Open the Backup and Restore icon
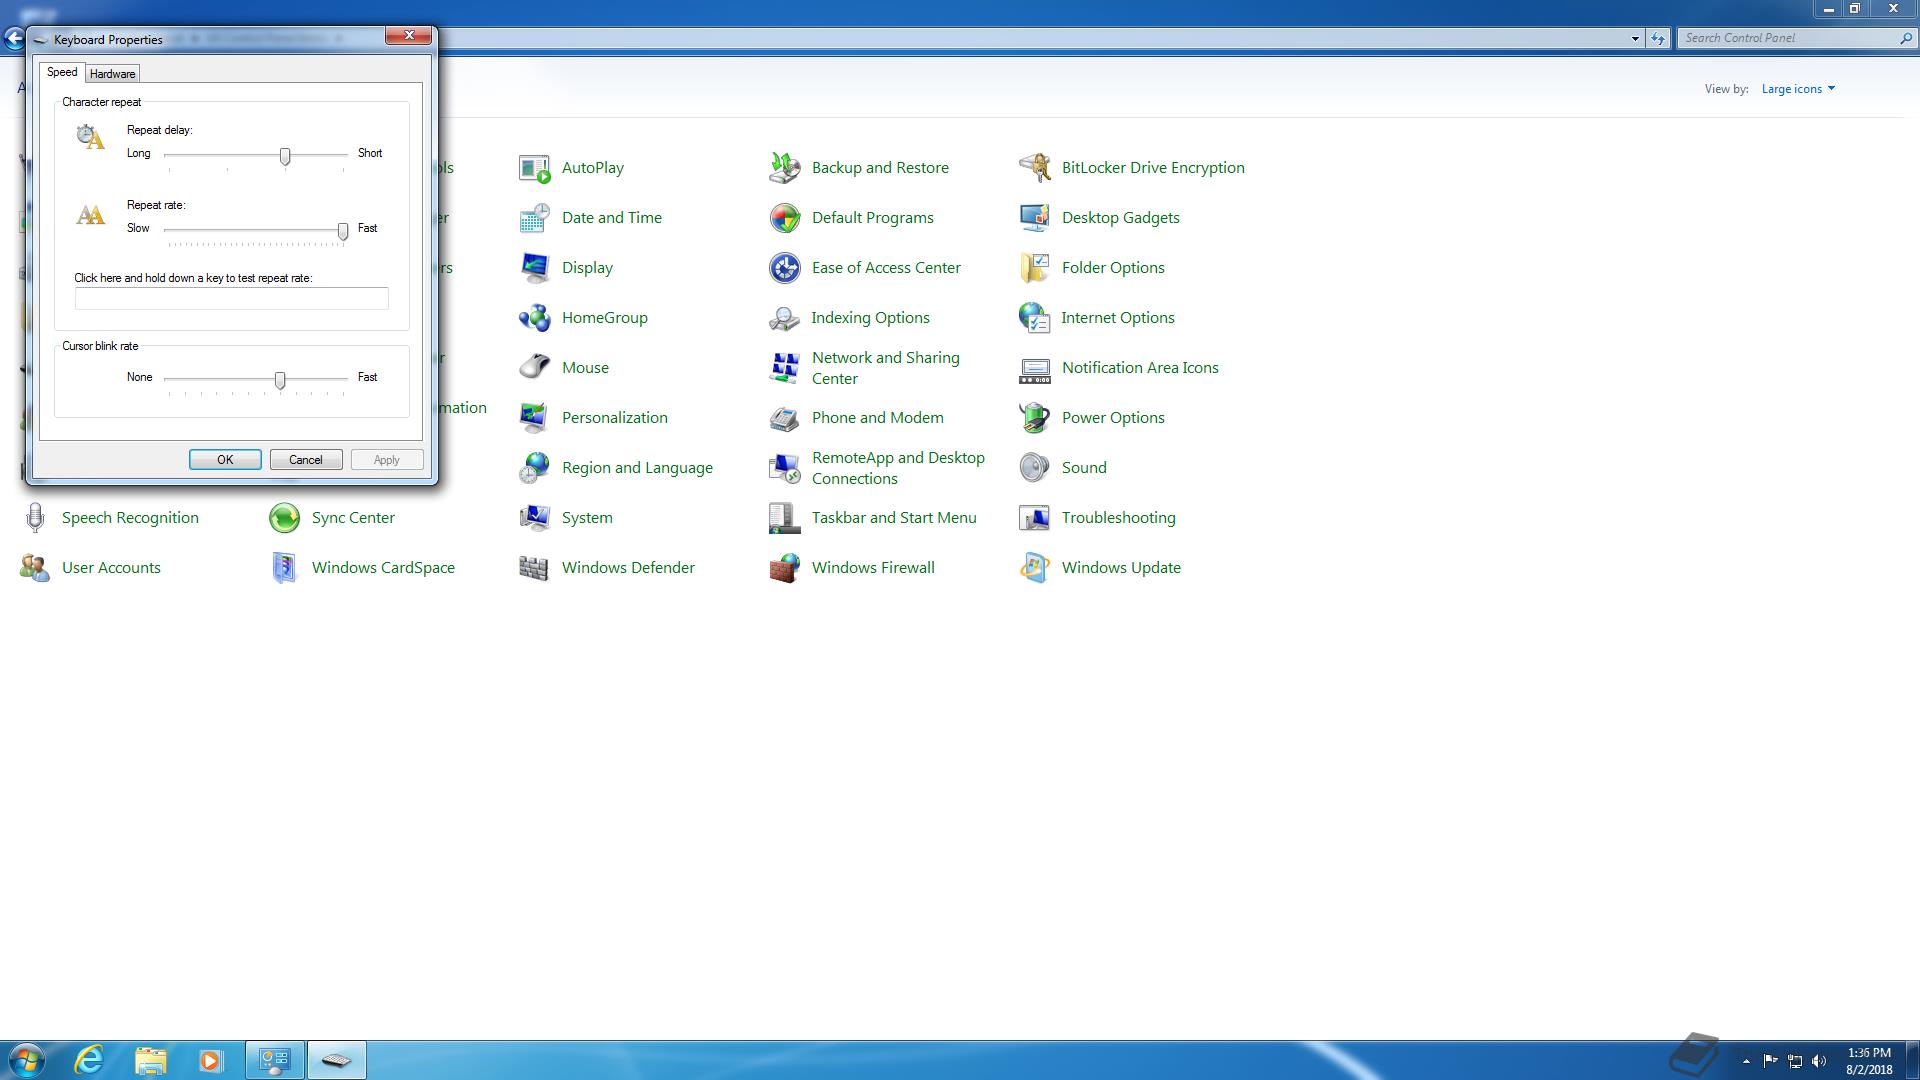Screen dimensions: 1920x1080 (784, 168)
